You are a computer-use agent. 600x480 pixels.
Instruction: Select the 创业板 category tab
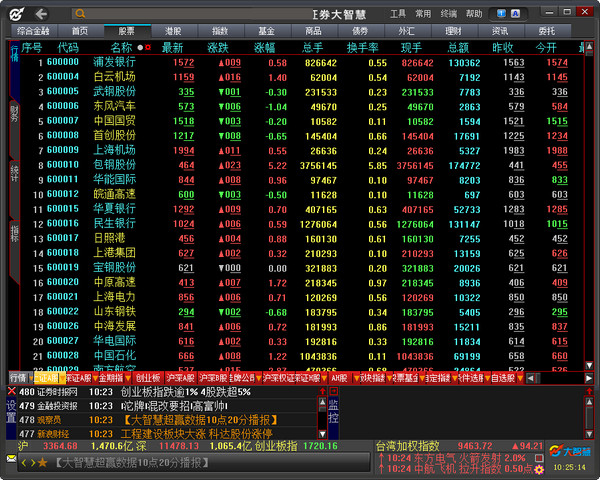tap(148, 379)
